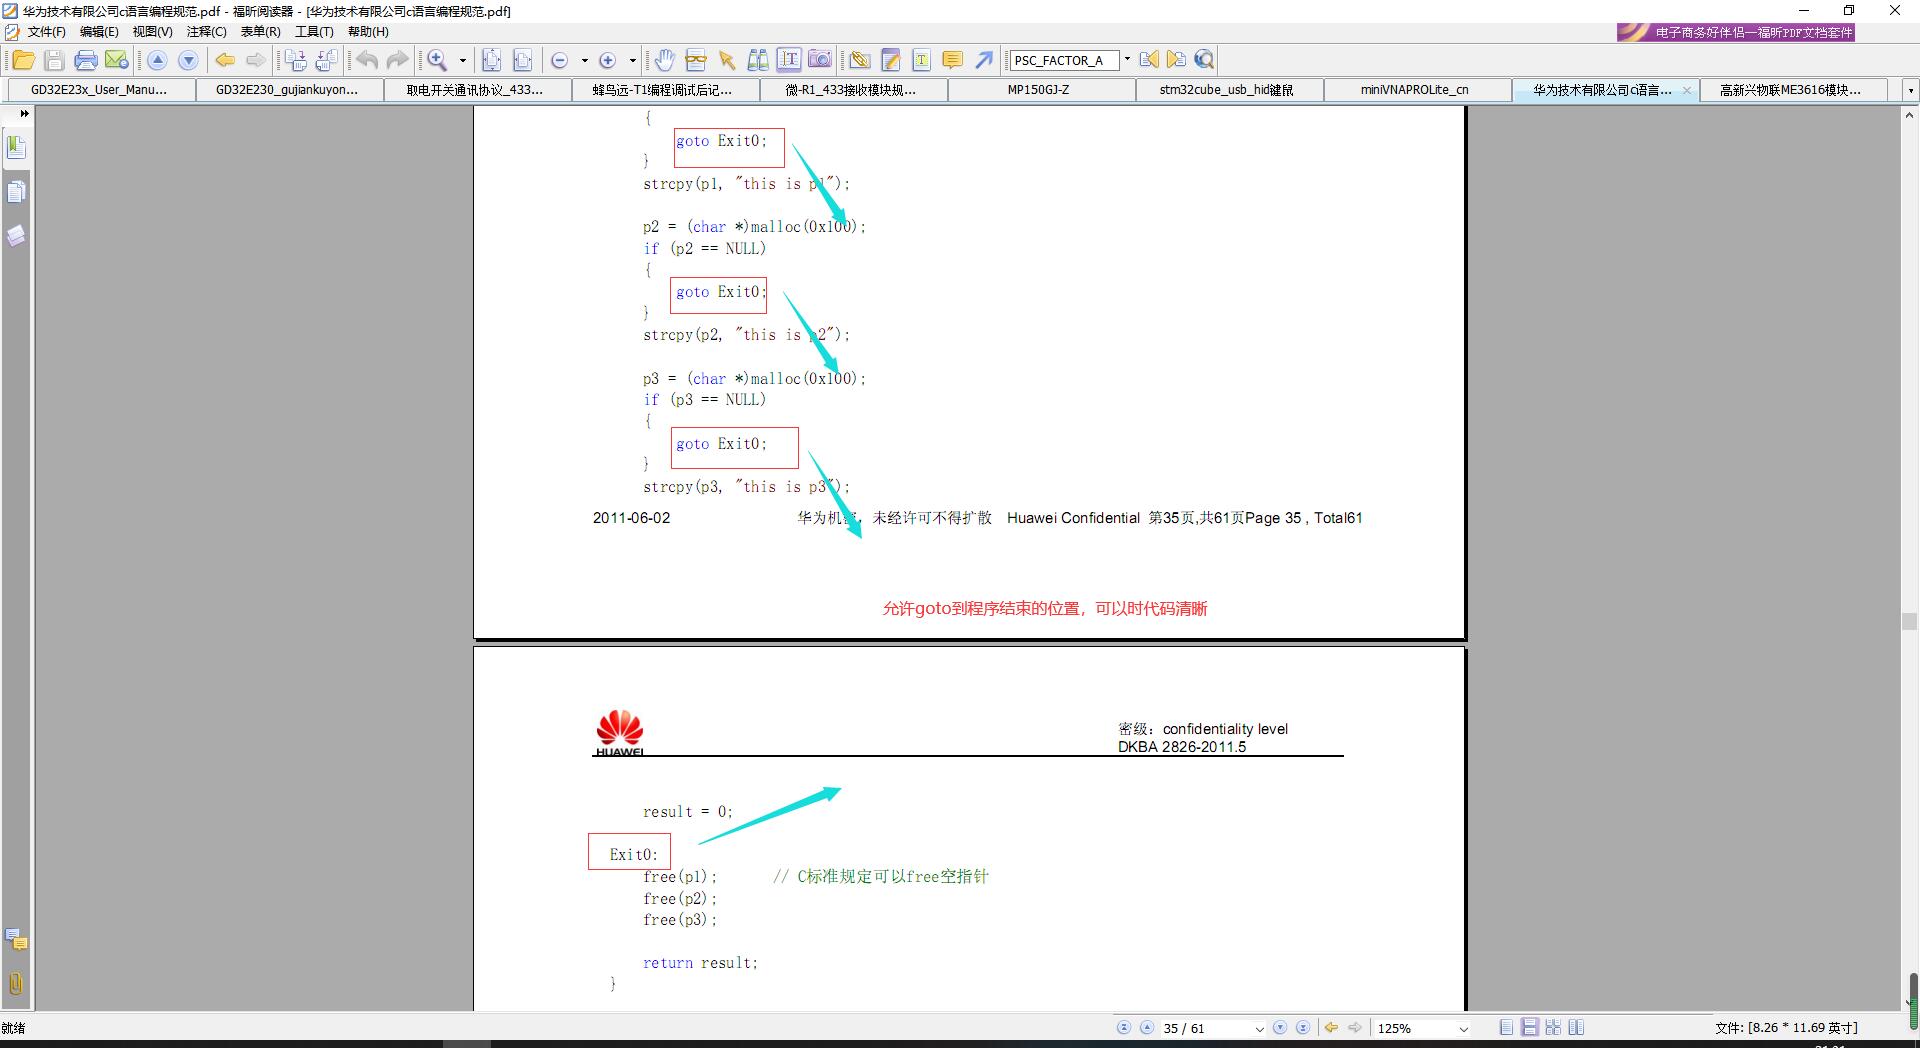This screenshot has height=1048, width=1920.
Task: Click the Snapshot camera tool
Action: pos(820,60)
